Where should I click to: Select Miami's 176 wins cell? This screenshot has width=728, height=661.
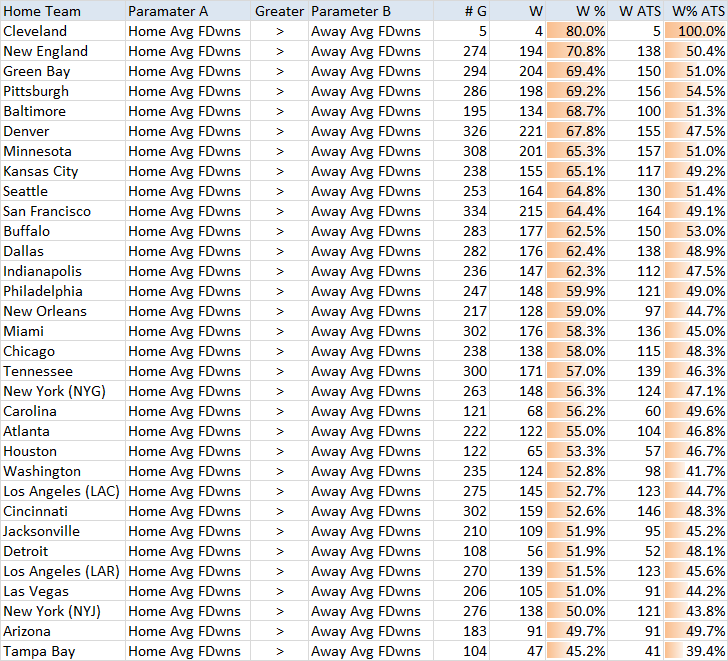pos(518,330)
